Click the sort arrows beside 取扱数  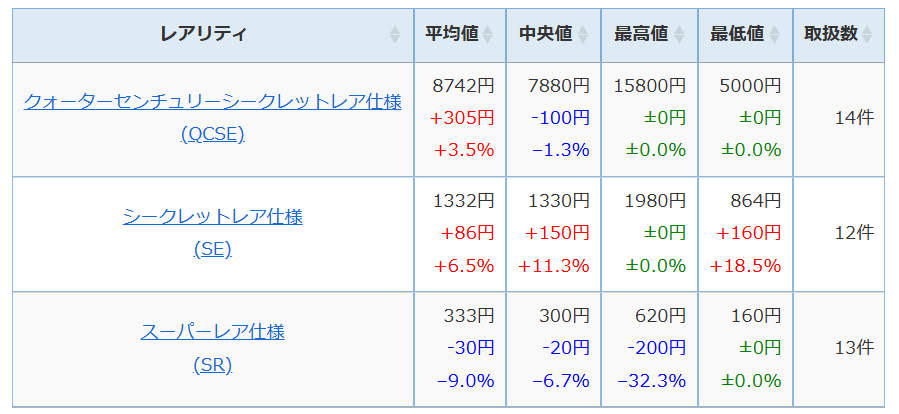pyautogui.click(x=867, y=35)
